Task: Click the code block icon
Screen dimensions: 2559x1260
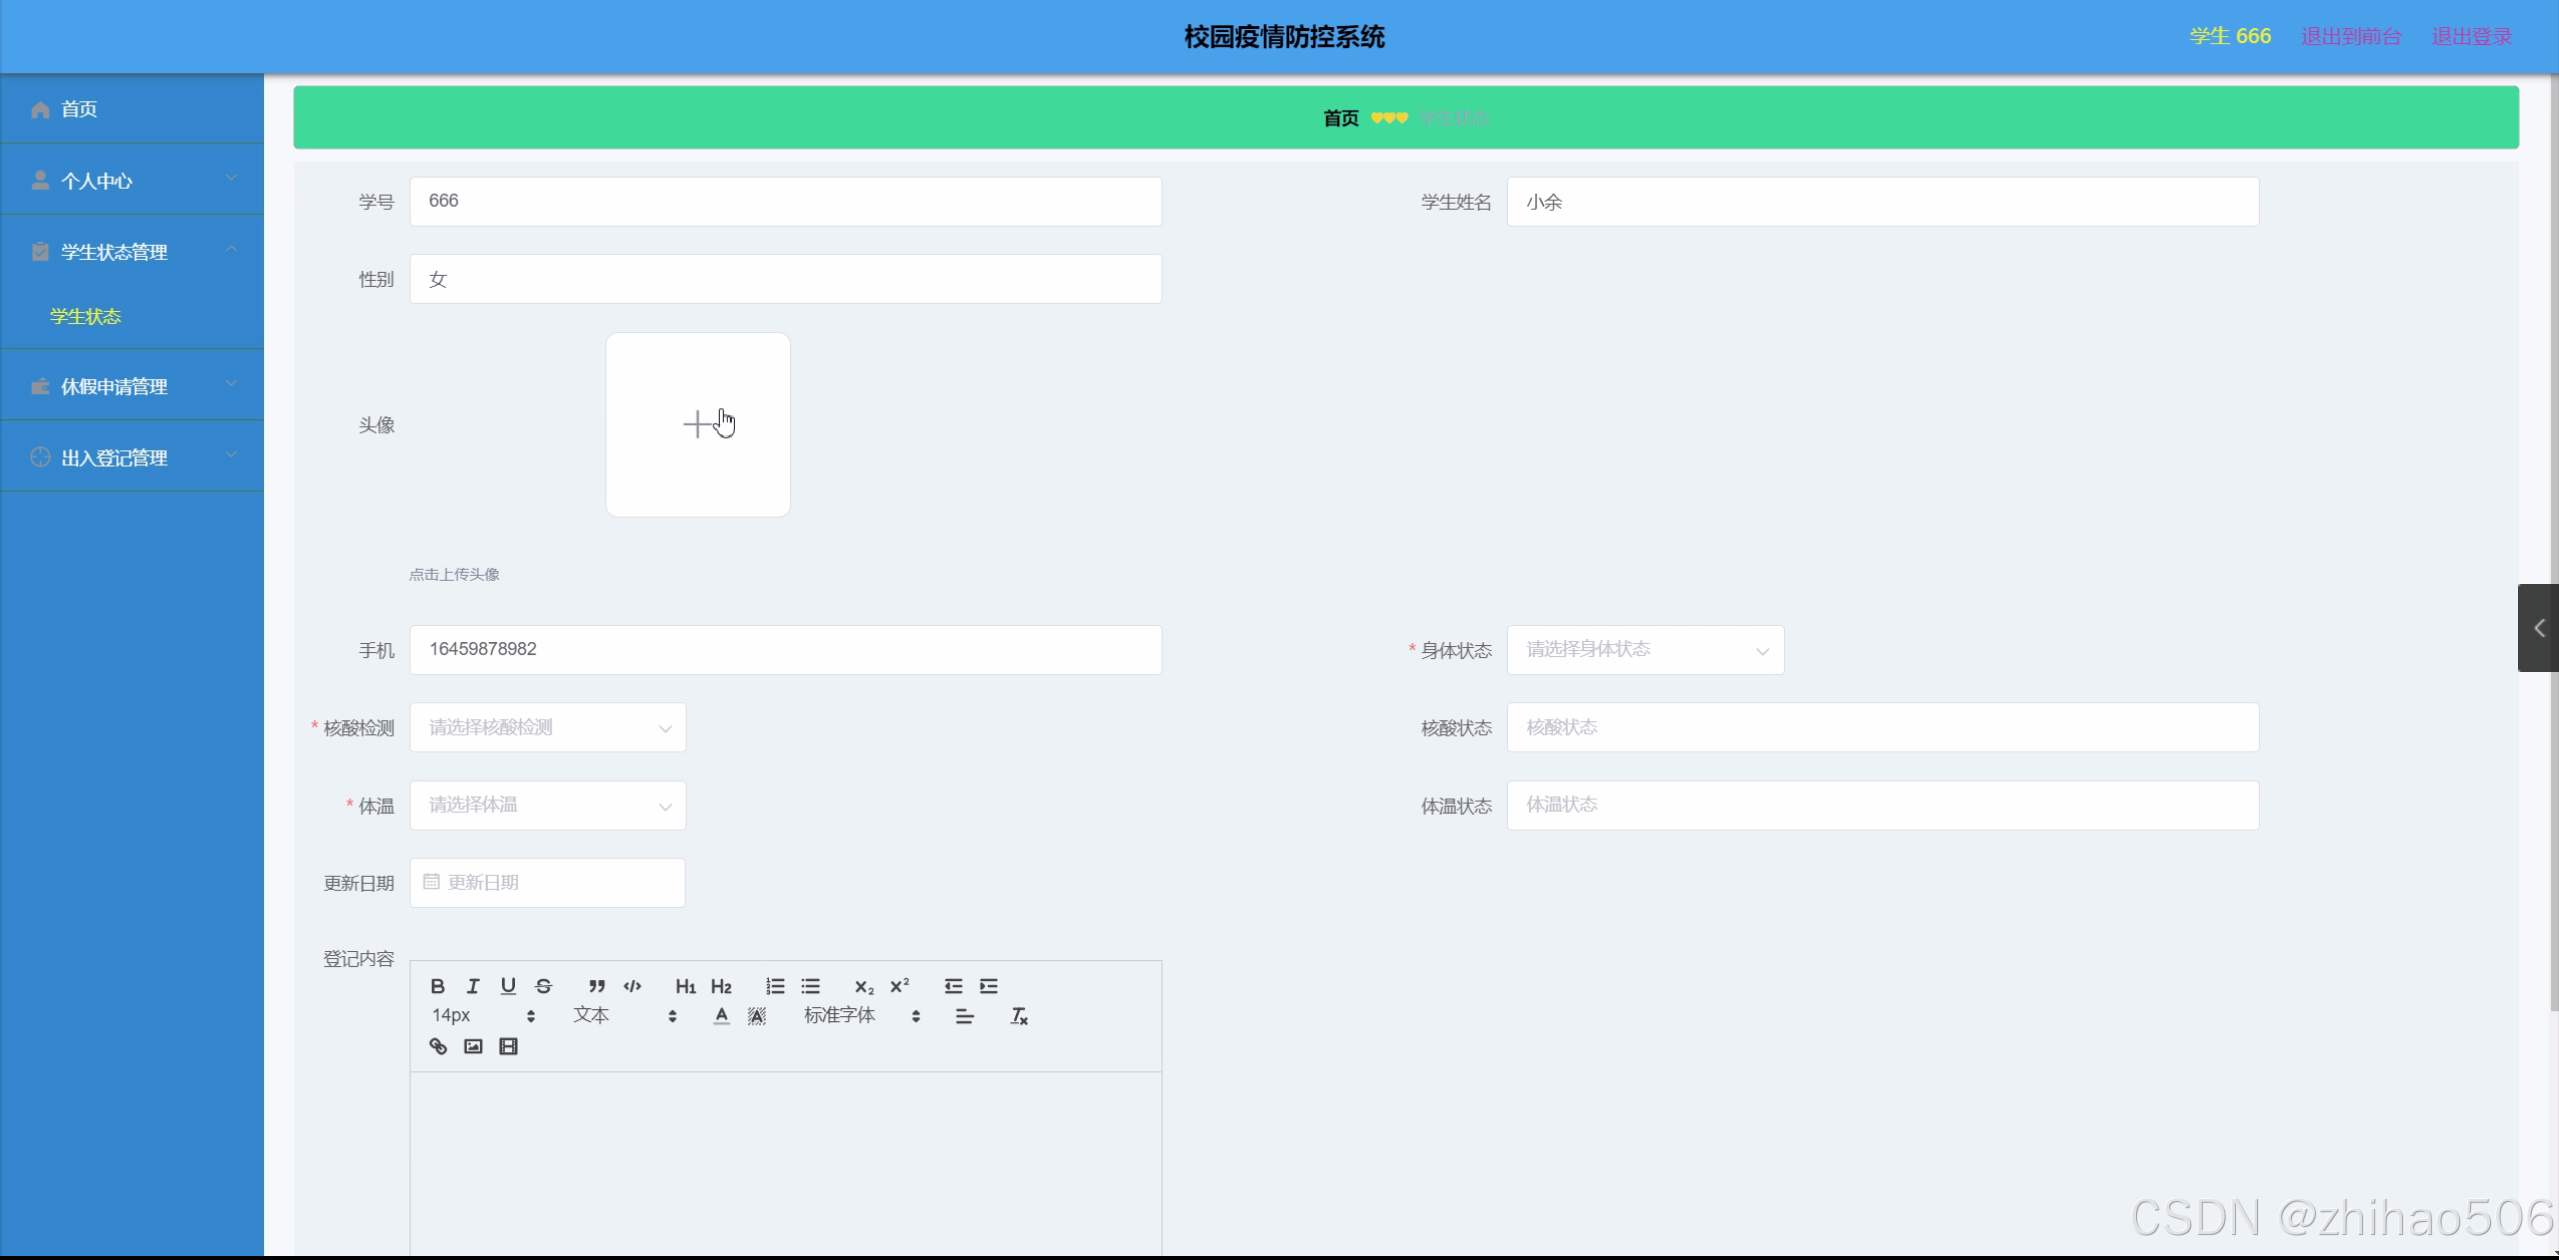Action: coord(632,986)
